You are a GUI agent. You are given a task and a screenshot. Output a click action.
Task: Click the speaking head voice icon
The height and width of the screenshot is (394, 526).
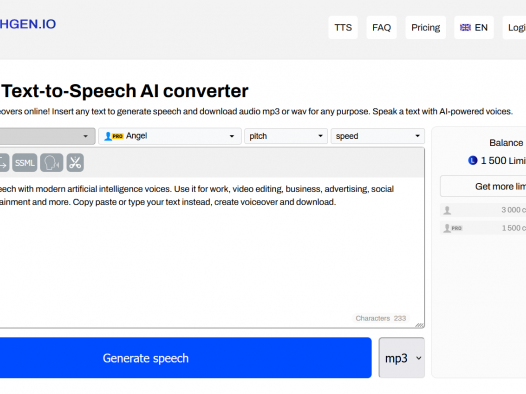coord(52,163)
